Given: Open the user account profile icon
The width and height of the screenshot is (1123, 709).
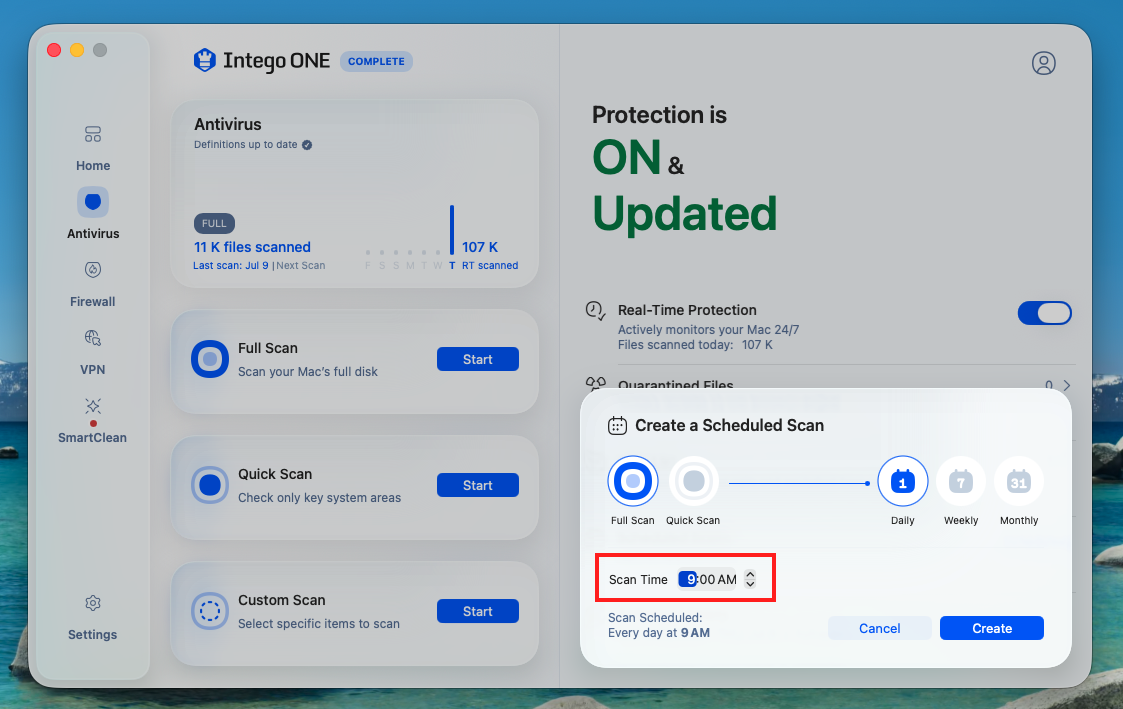Looking at the screenshot, I should tap(1044, 63).
